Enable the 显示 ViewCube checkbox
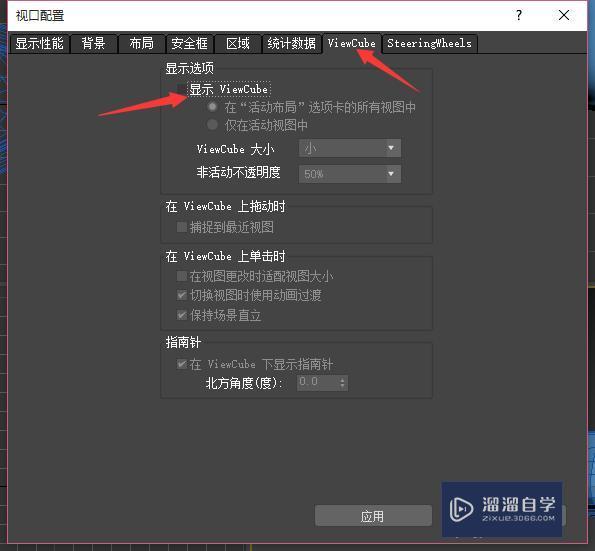This screenshot has height=551, width=595. coord(182,90)
